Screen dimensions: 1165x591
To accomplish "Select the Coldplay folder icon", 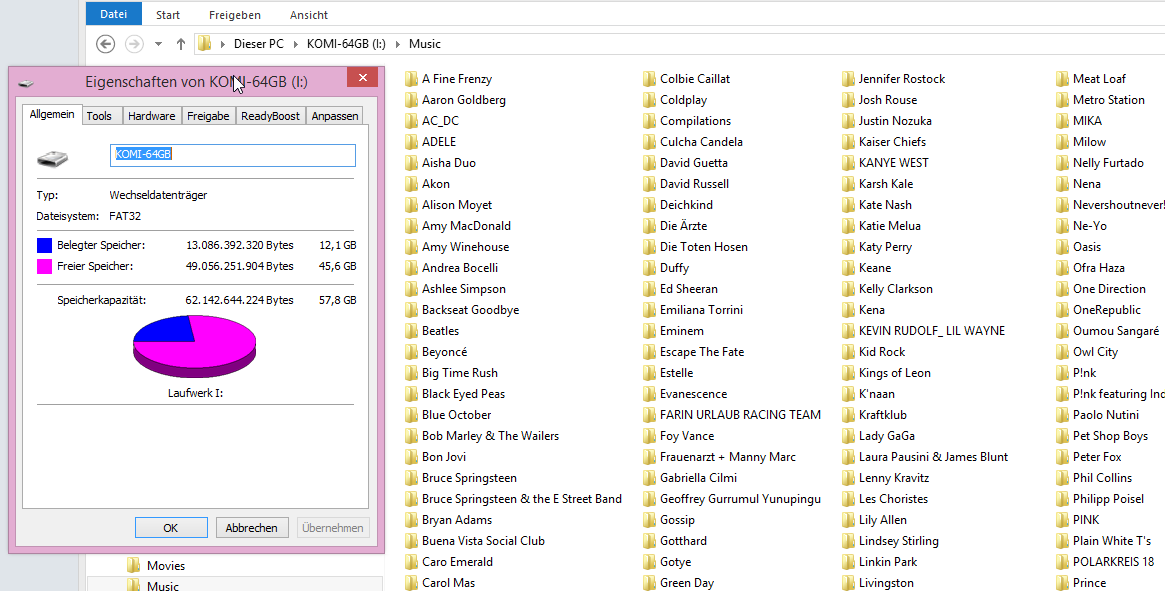I will (649, 100).
